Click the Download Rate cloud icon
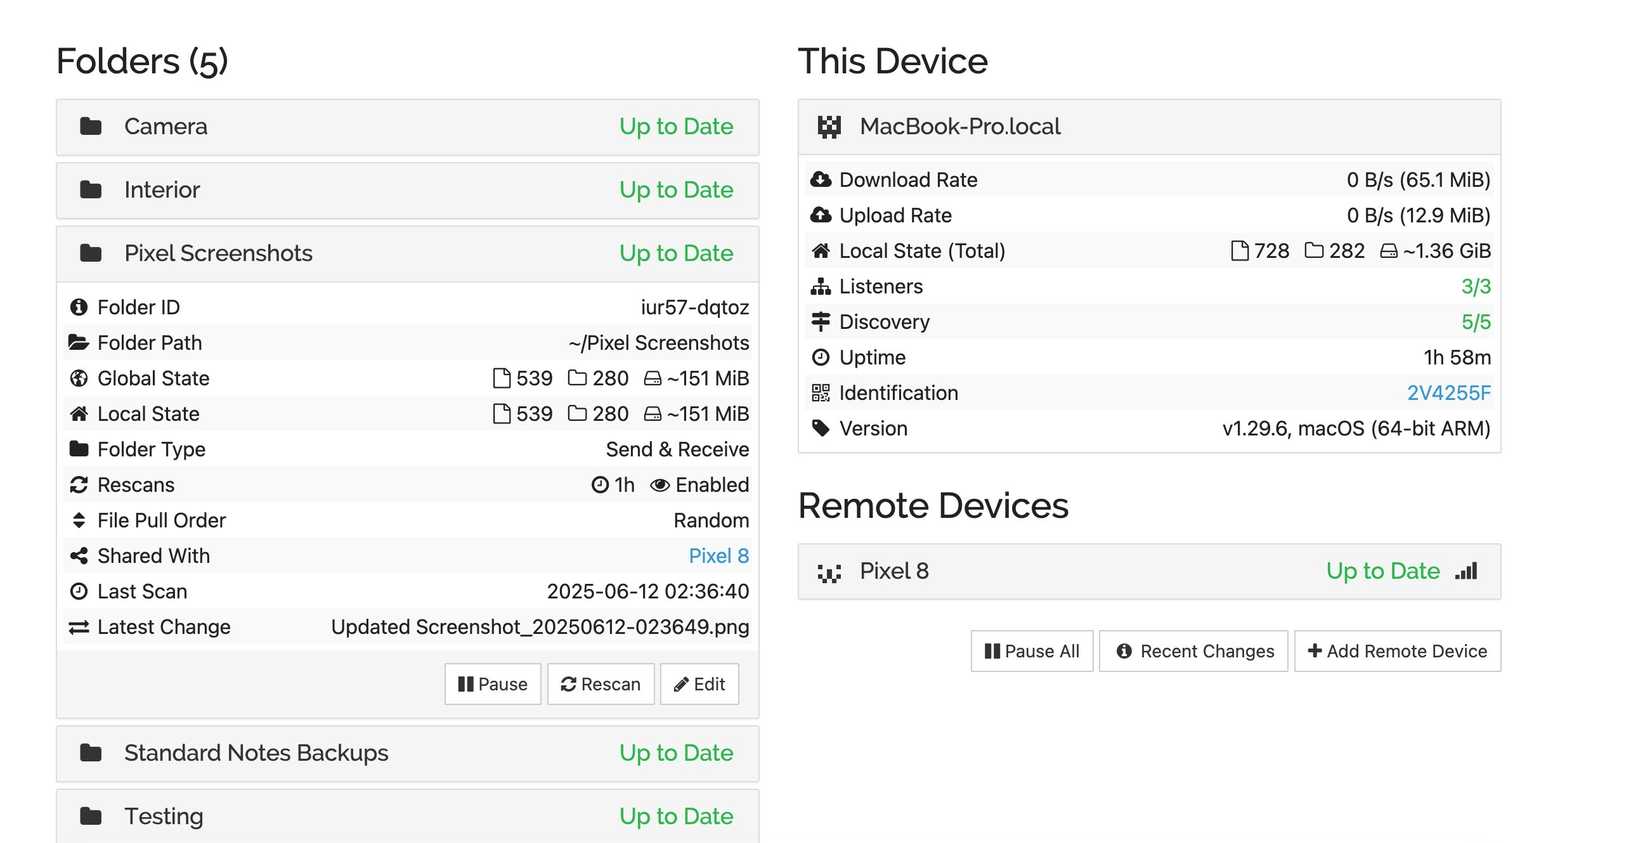The image size is (1650, 843). tap(821, 180)
